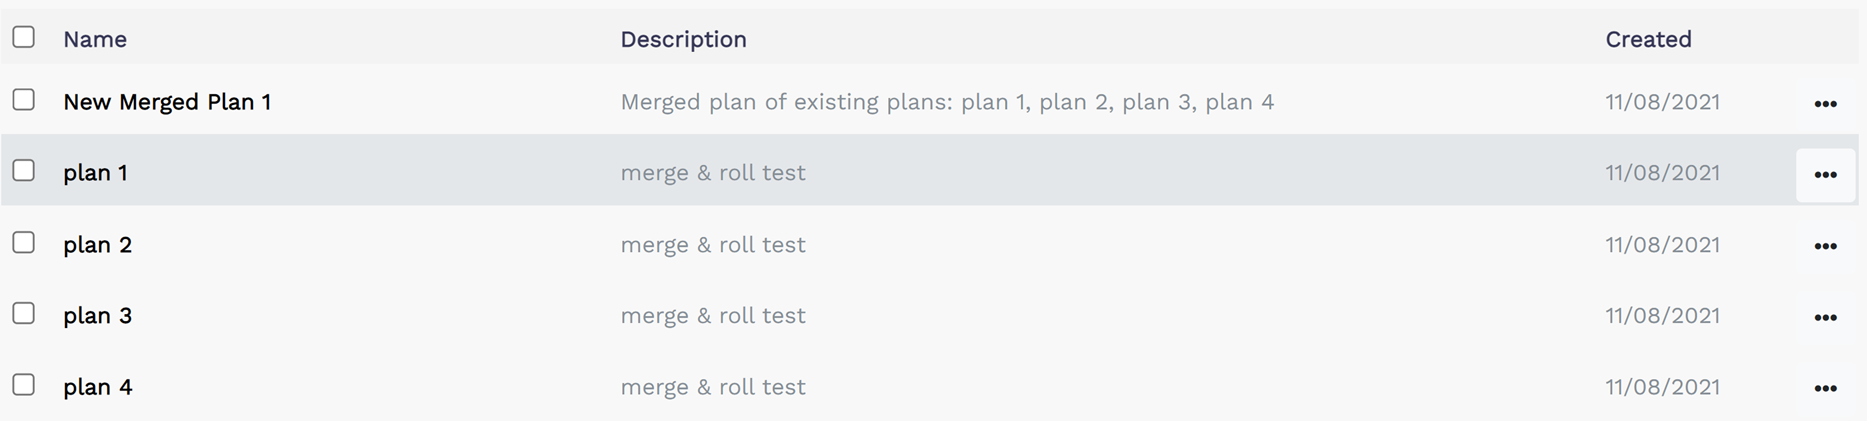This screenshot has width=1867, height=421.
Task: Sort by the Name column header
Action: 95,39
